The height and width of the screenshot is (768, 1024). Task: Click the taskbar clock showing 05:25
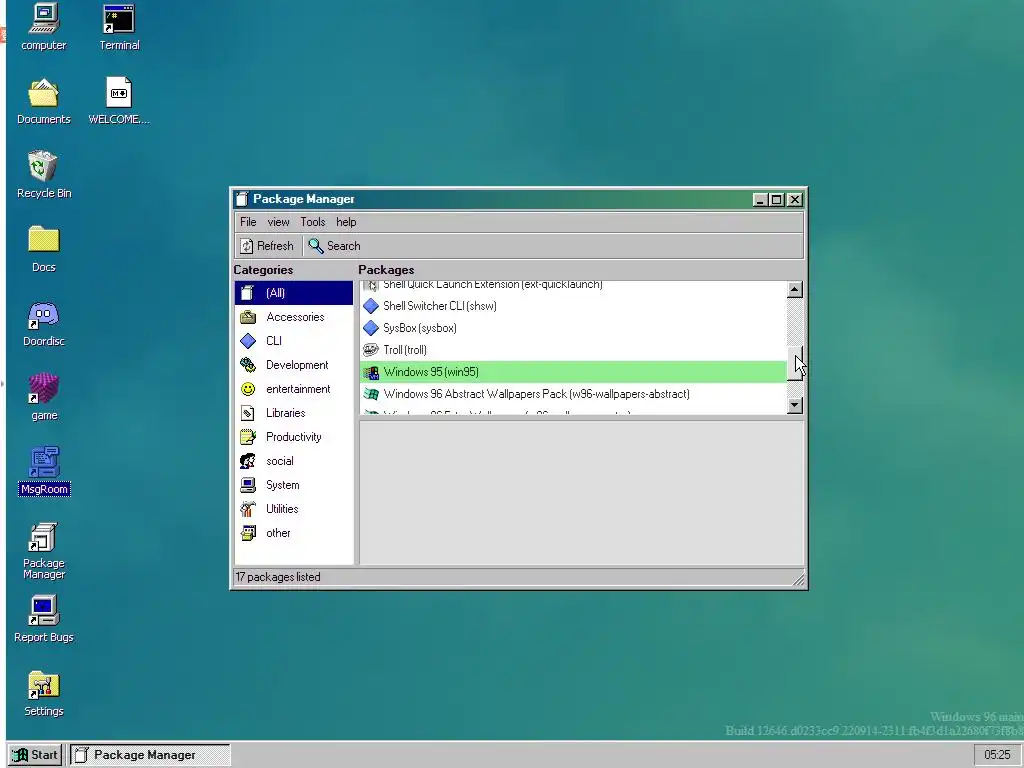(x=997, y=755)
